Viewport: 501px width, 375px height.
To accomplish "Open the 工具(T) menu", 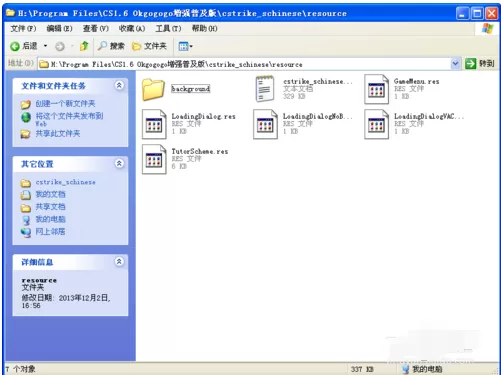I will coord(168,29).
